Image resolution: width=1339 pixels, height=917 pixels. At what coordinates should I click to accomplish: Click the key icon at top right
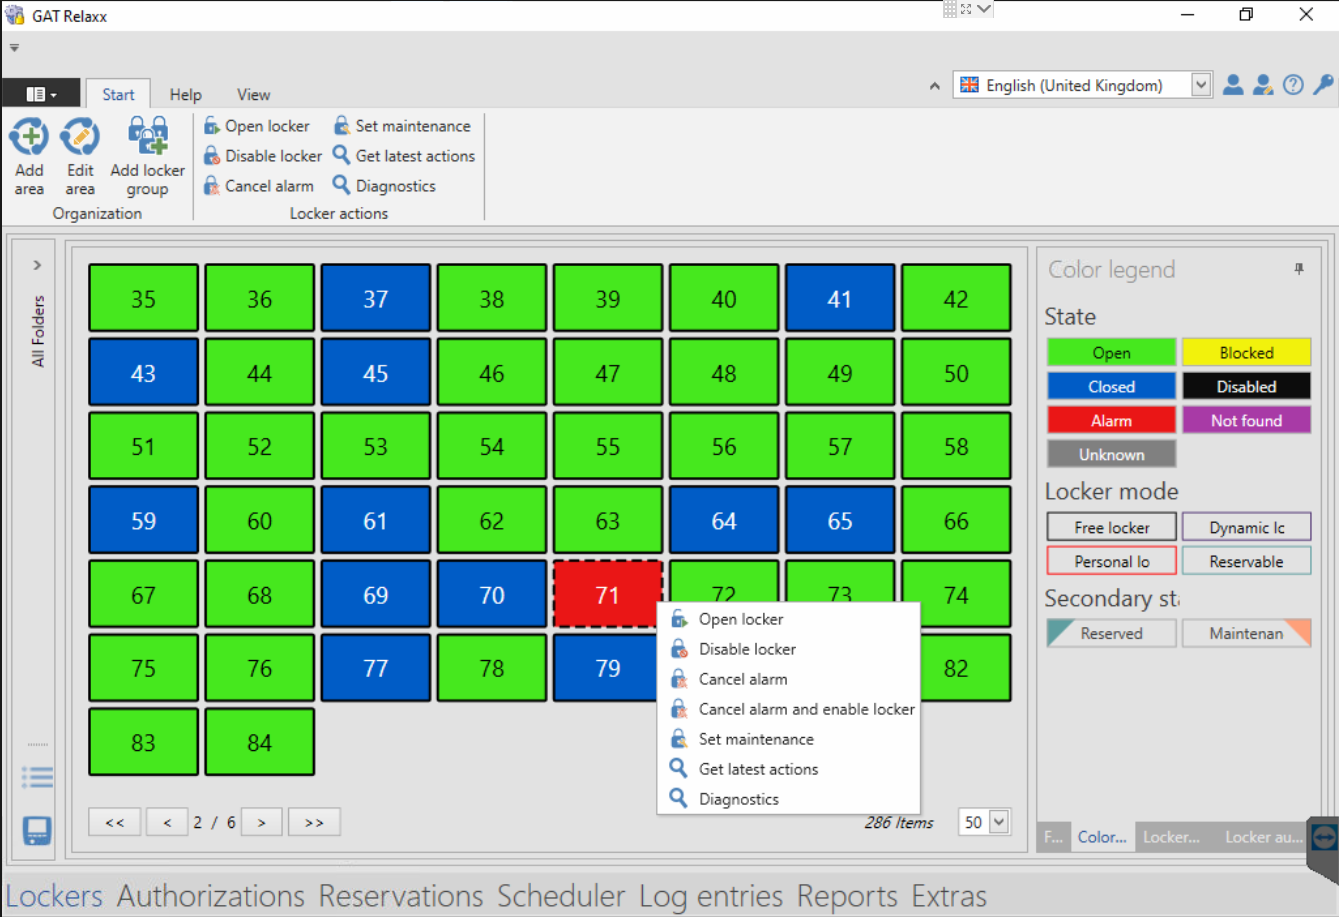point(1323,85)
